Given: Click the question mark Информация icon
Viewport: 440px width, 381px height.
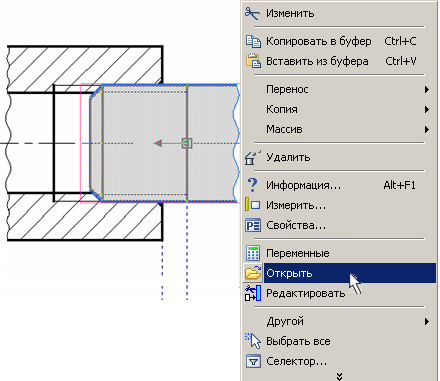Looking at the screenshot, I should click(x=253, y=185).
